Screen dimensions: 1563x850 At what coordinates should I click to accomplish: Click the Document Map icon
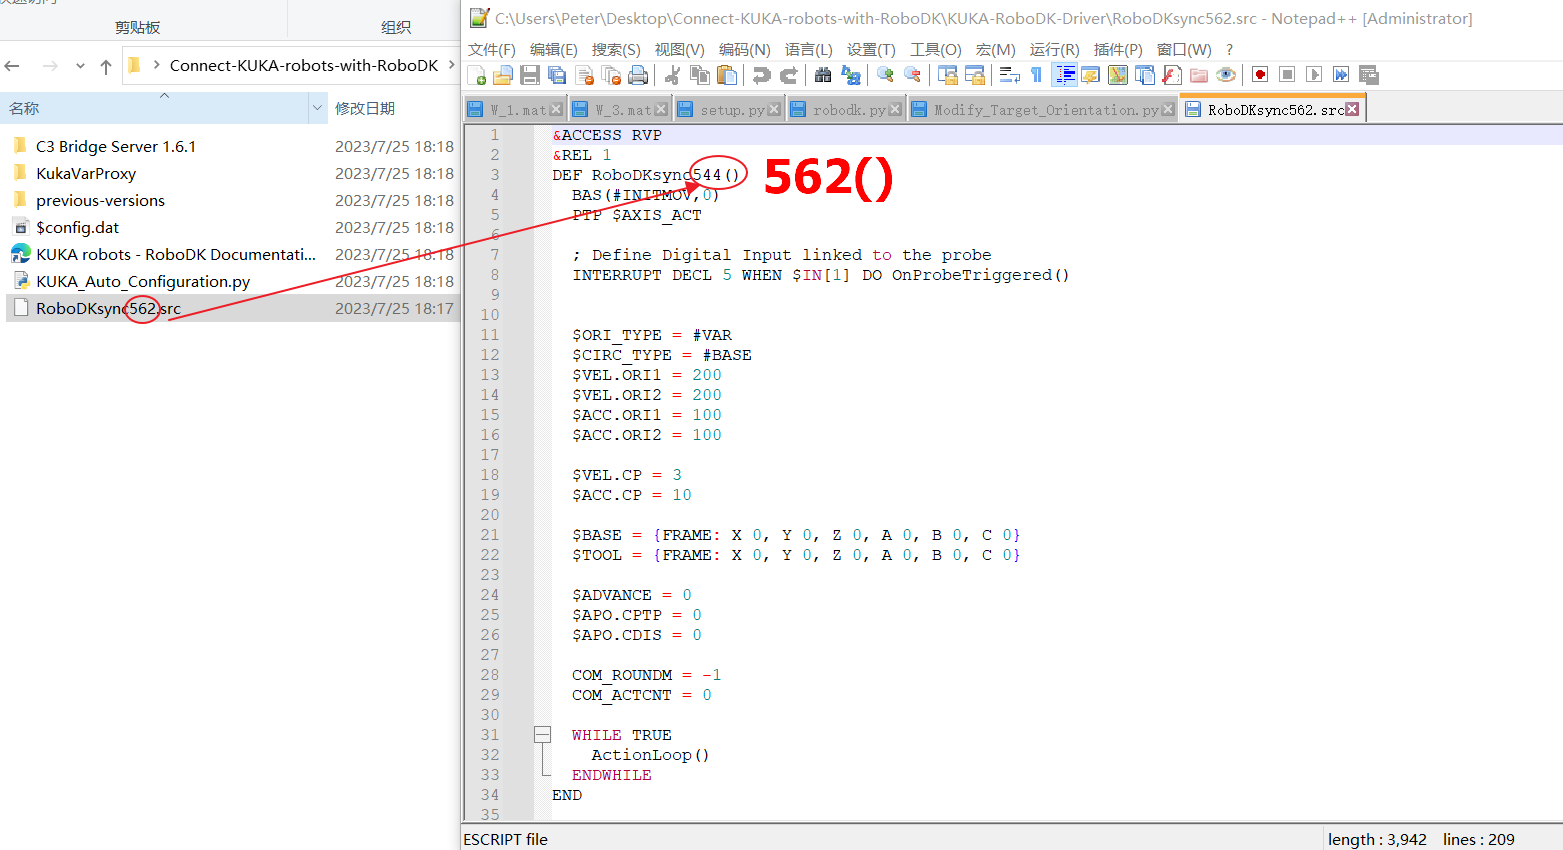[1118, 75]
